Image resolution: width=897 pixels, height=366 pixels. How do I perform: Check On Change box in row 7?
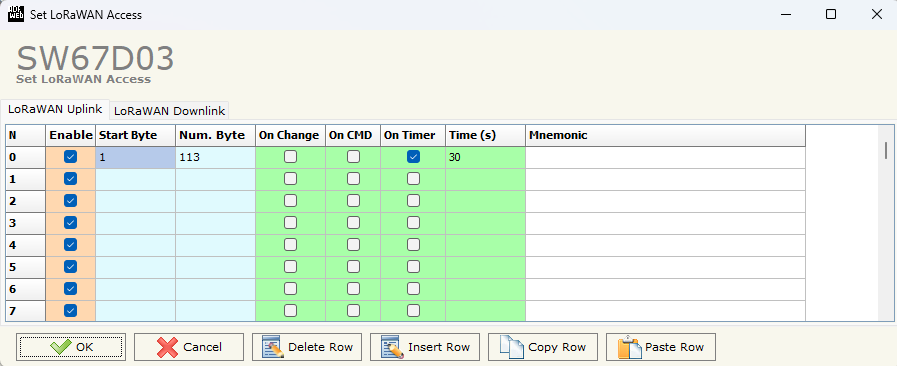tap(291, 311)
